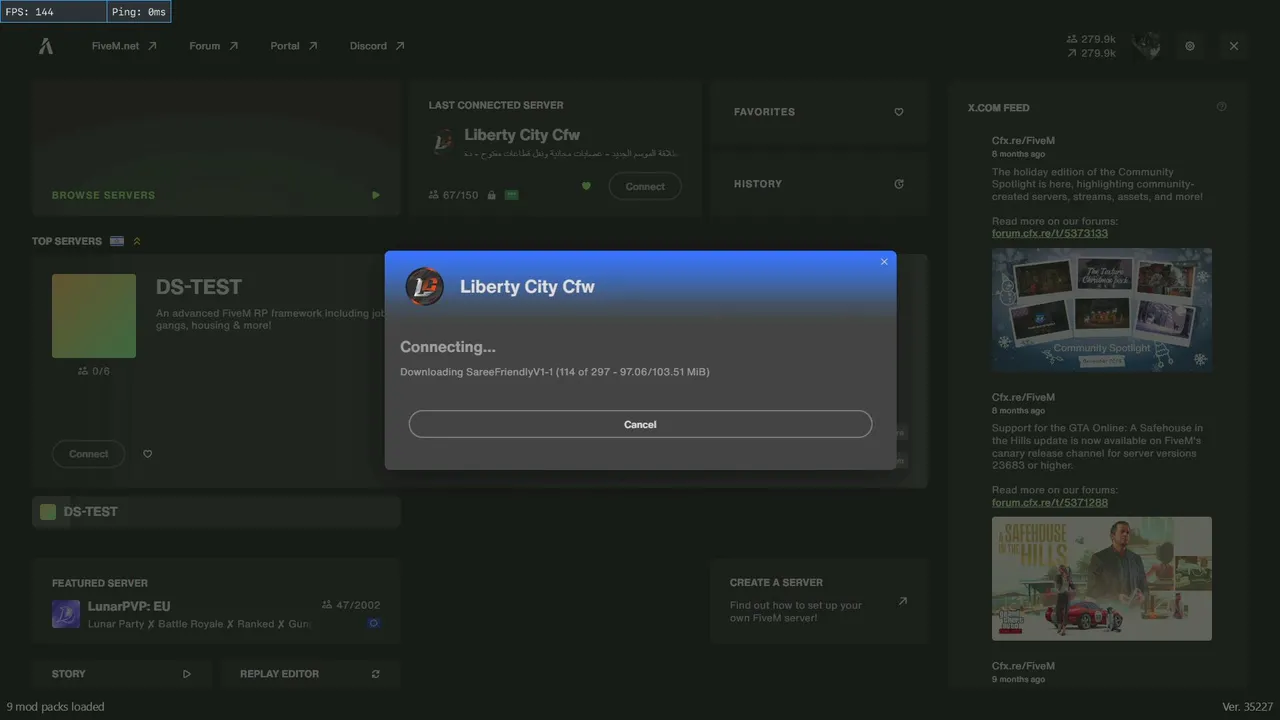Close the Liberty City Cfw connecting dialog
The width and height of the screenshot is (1280, 720).
pyautogui.click(x=884, y=262)
